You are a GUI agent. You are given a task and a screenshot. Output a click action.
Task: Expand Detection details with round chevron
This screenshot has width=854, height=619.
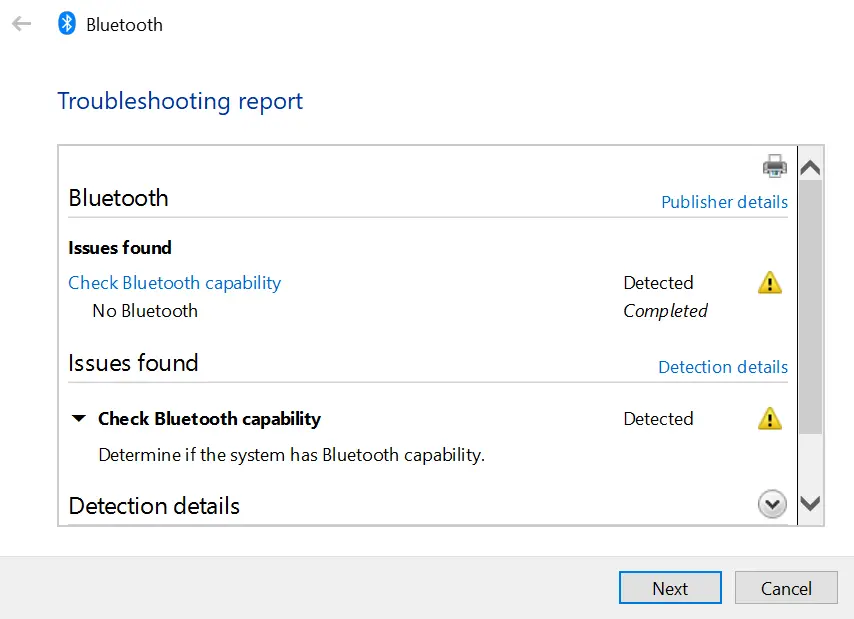[x=772, y=504]
